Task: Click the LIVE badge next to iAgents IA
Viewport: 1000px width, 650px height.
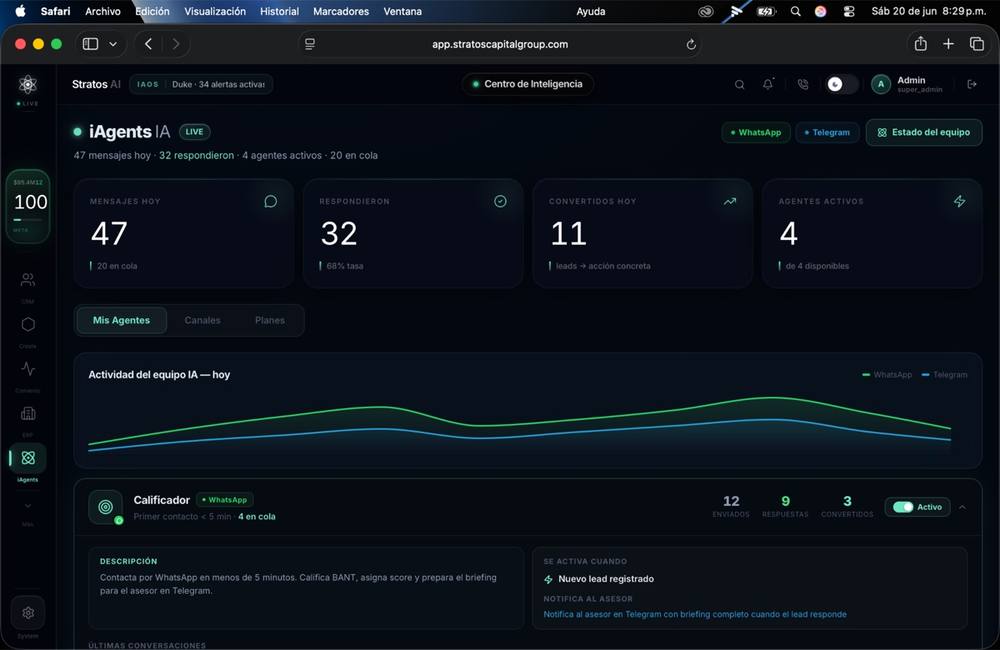Action: (195, 132)
